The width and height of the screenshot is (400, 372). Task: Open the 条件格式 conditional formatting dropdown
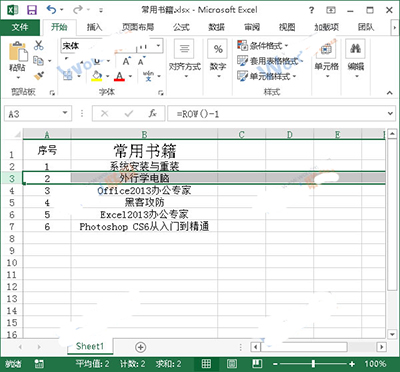(x=263, y=45)
